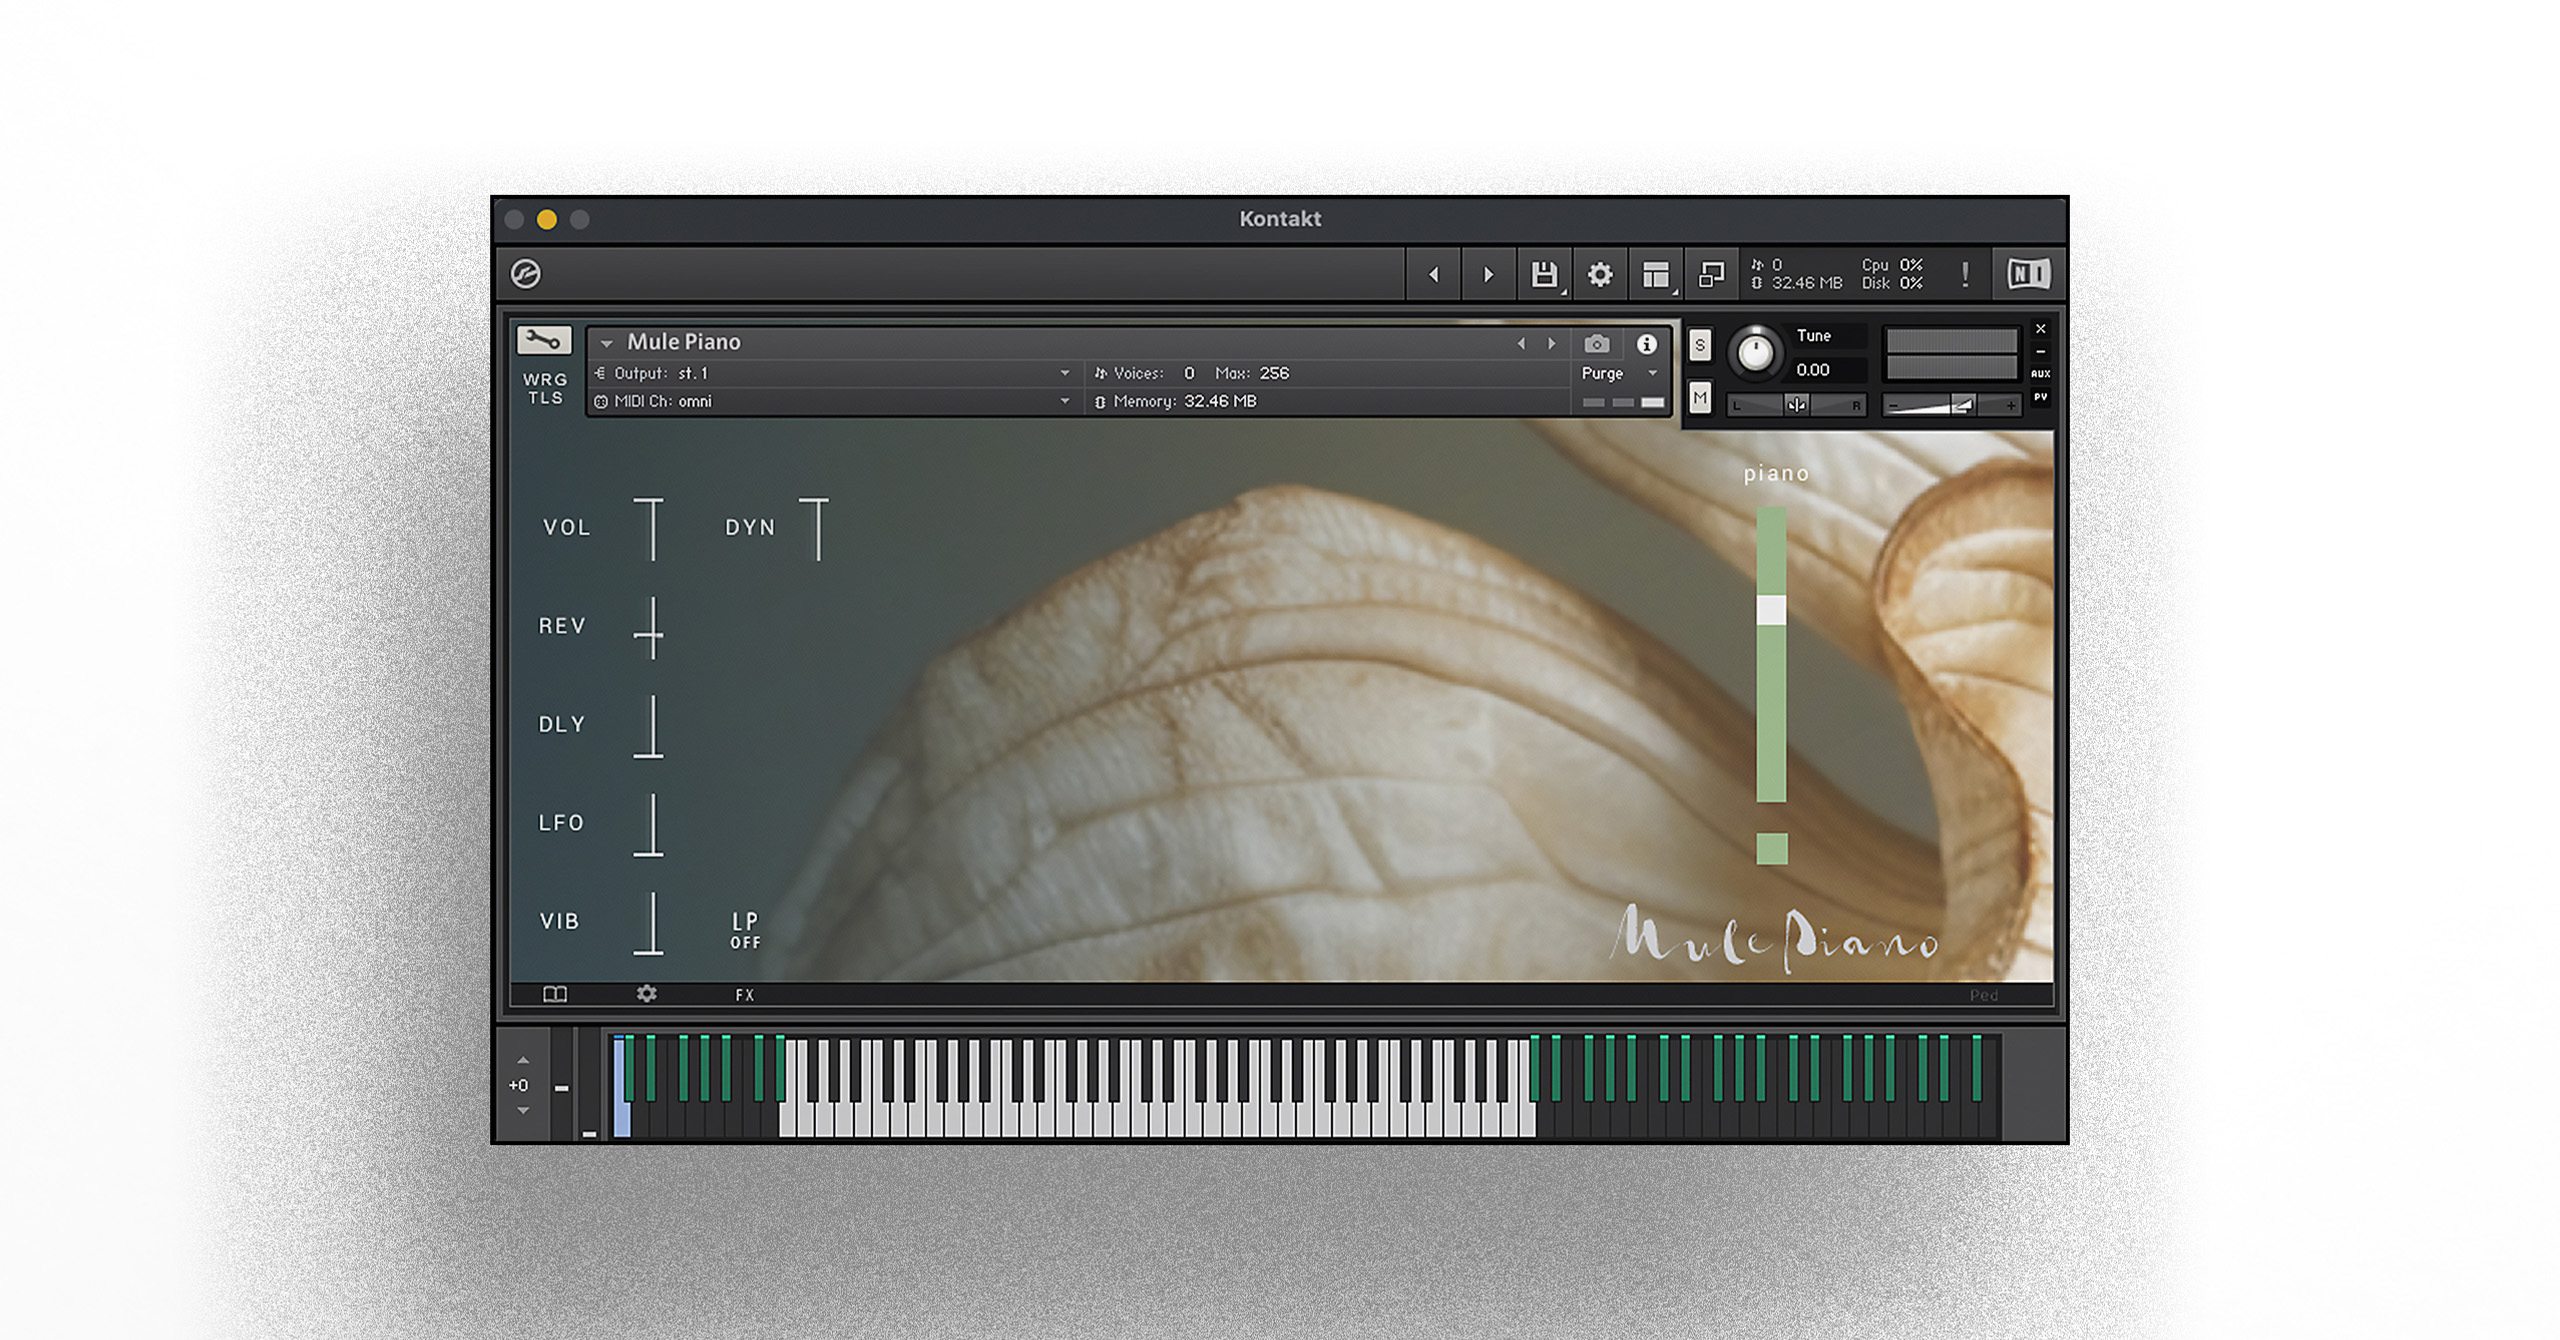Minimize the instrument header with minus button

pos(2041,351)
